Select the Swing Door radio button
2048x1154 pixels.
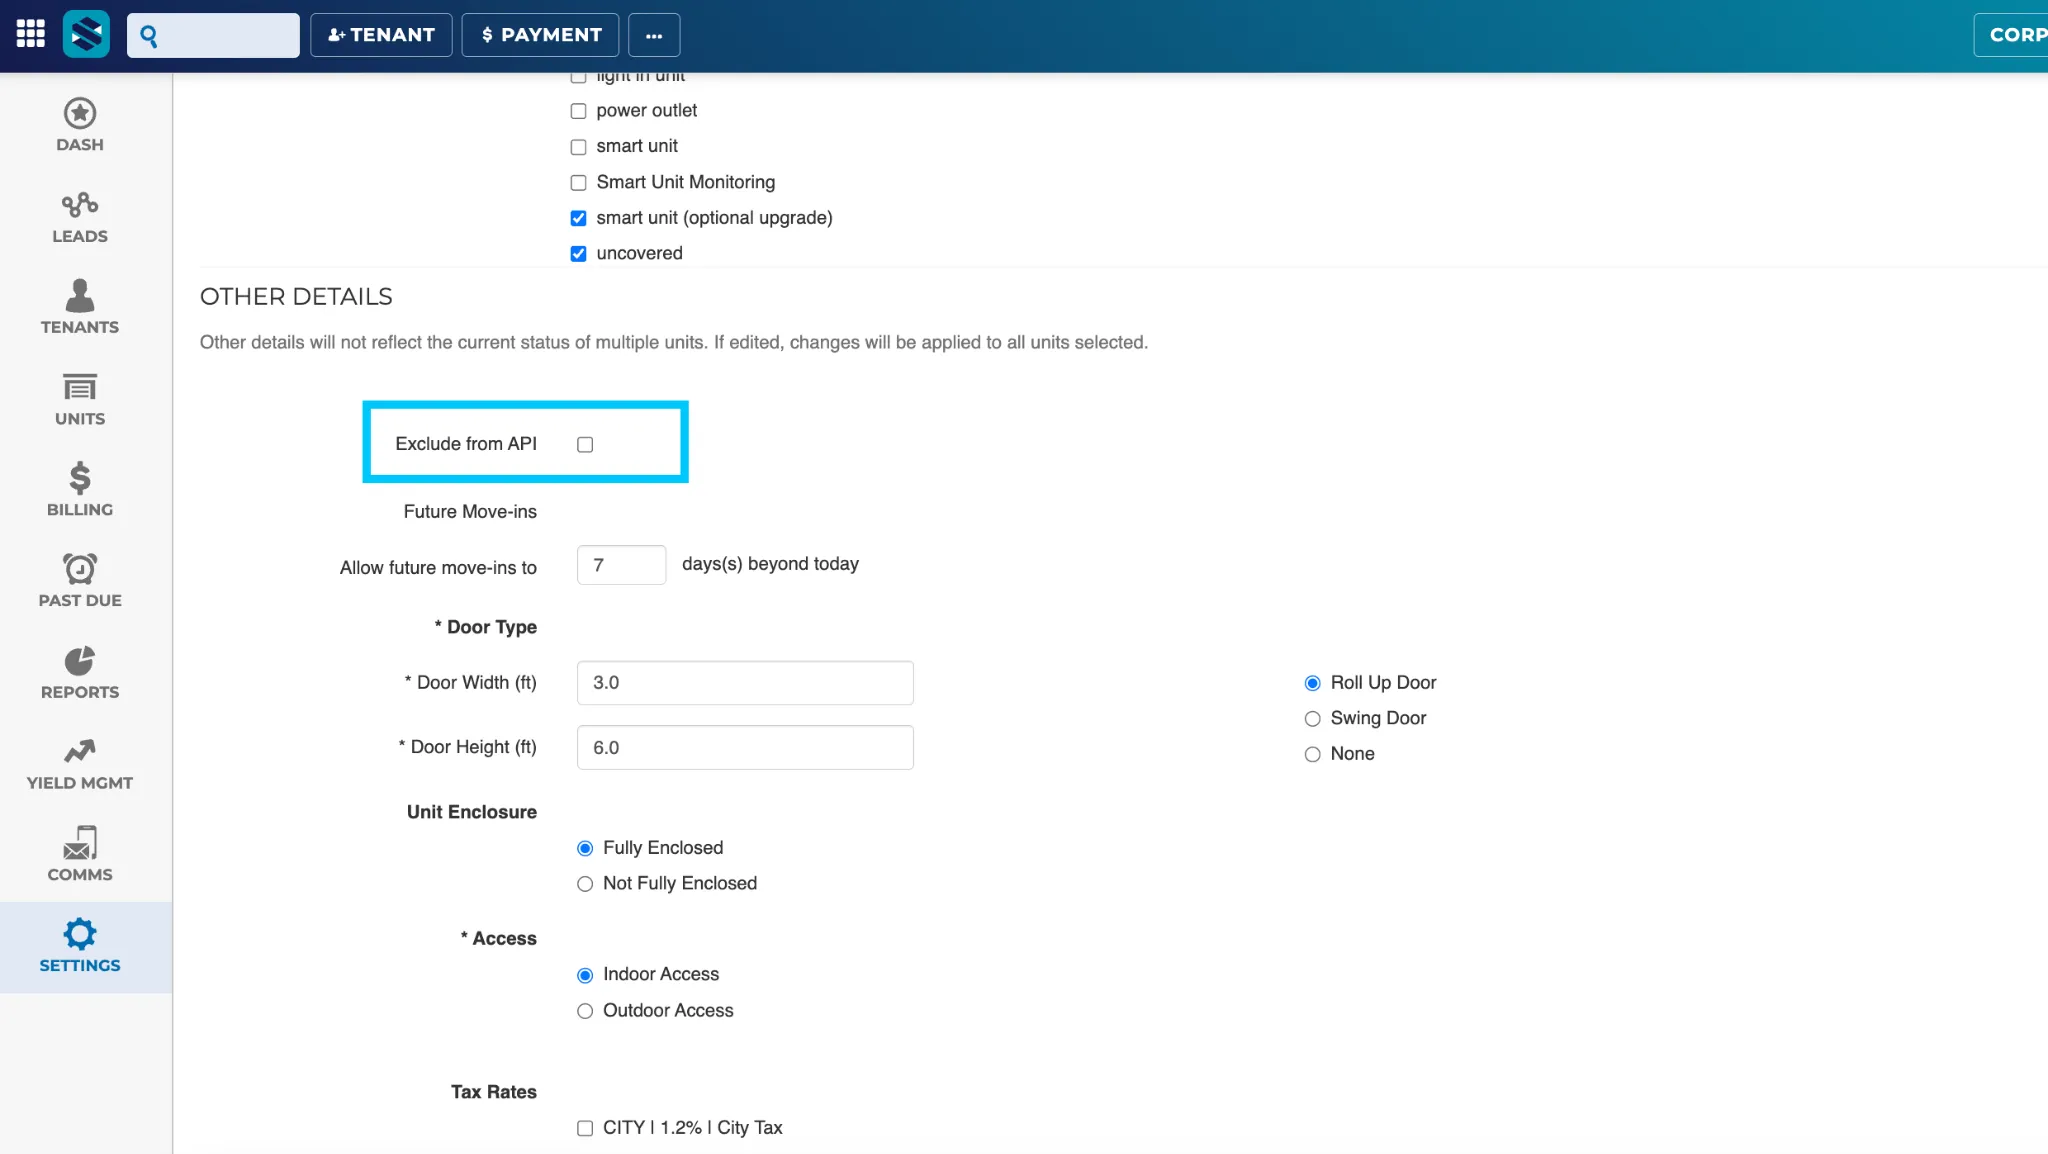[1312, 719]
